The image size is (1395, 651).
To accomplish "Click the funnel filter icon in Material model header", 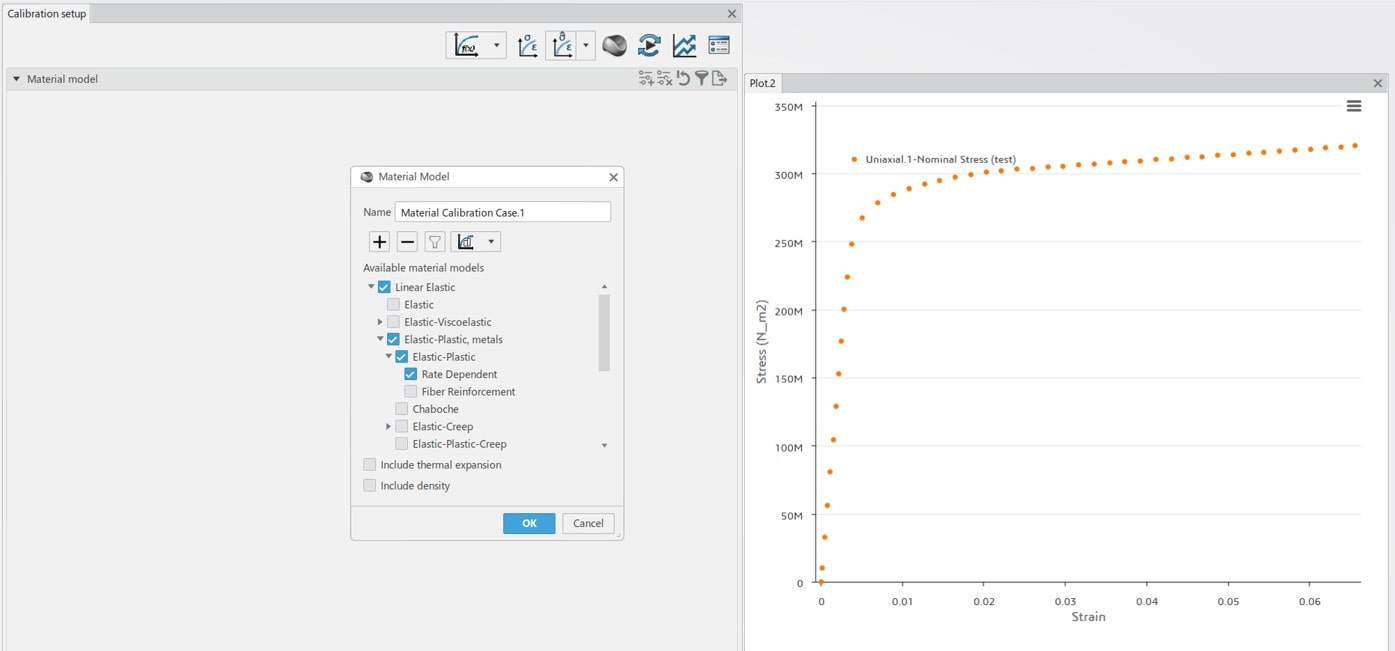I will (x=701, y=78).
